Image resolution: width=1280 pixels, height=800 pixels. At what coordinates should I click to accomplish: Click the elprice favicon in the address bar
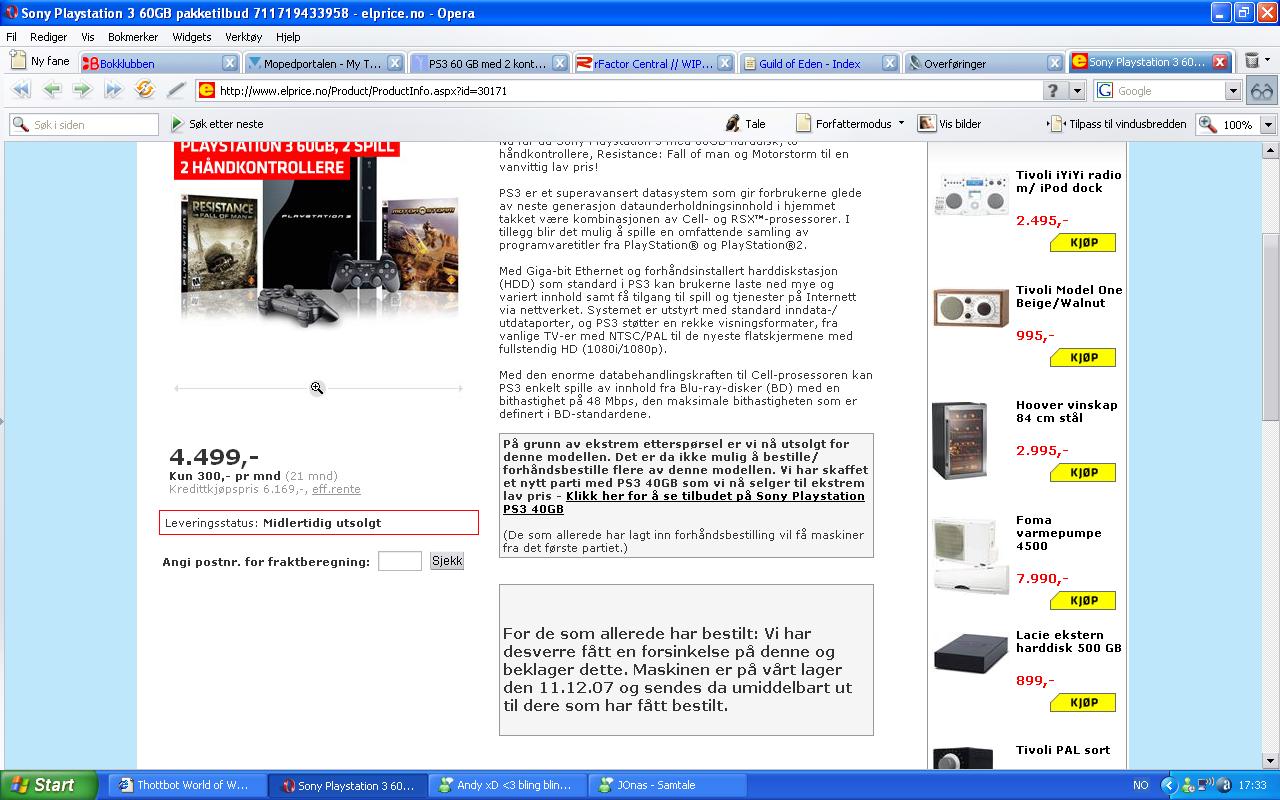tap(206, 90)
